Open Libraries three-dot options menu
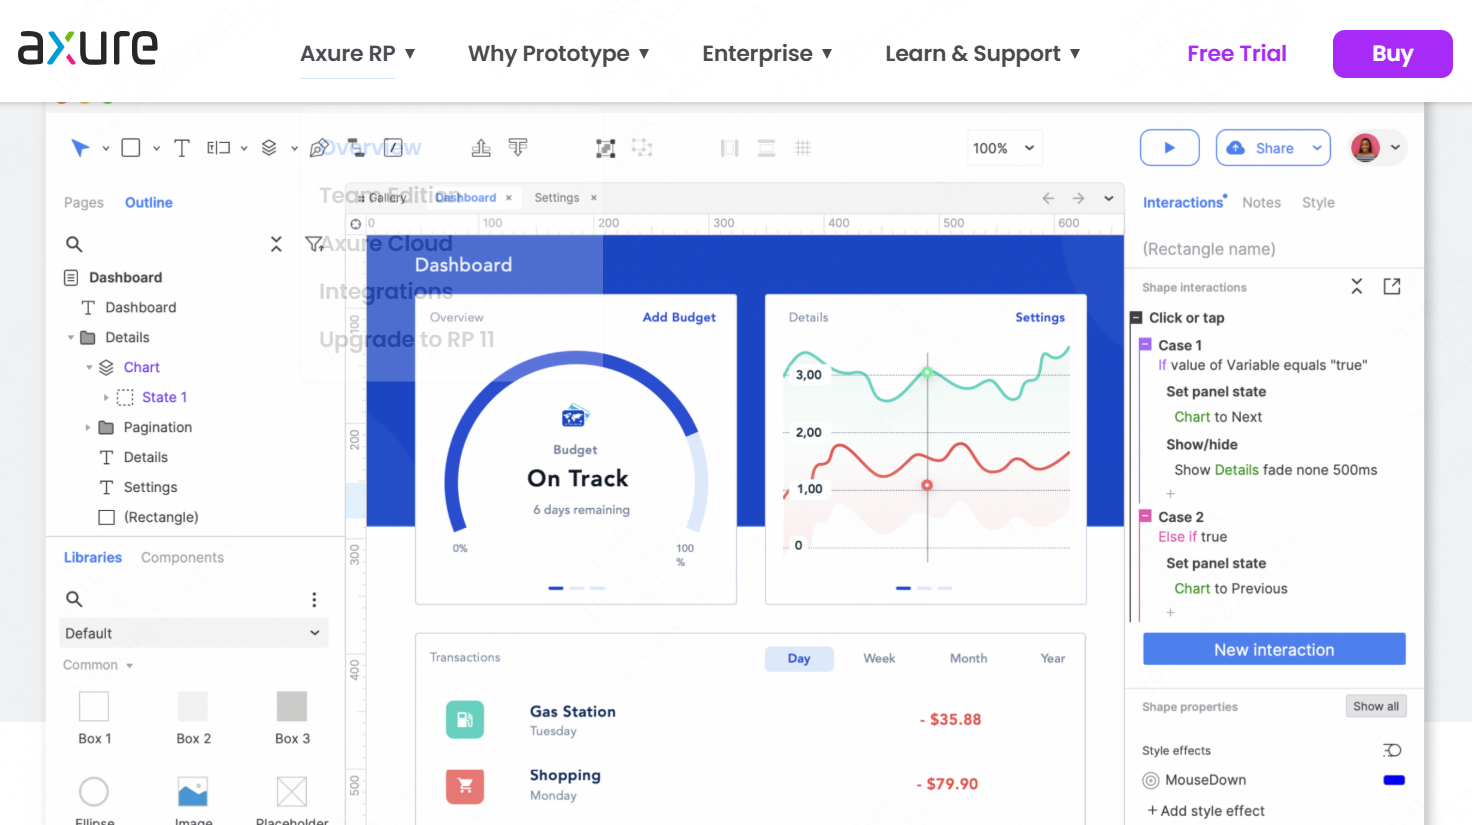Image resolution: width=1472 pixels, height=825 pixels. click(x=314, y=599)
